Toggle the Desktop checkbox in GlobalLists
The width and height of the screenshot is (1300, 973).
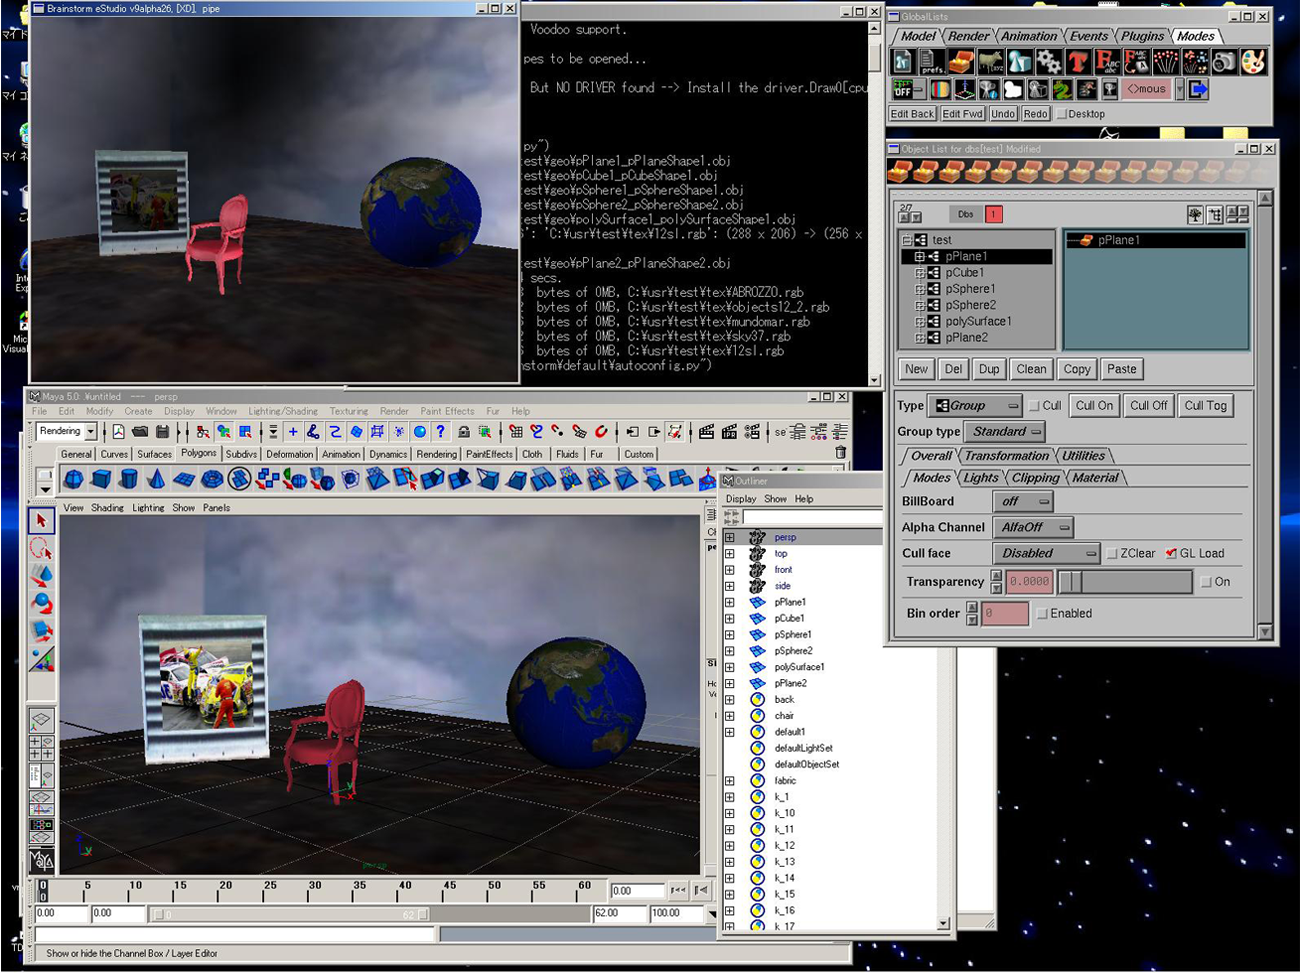pyautogui.click(x=1062, y=114)
